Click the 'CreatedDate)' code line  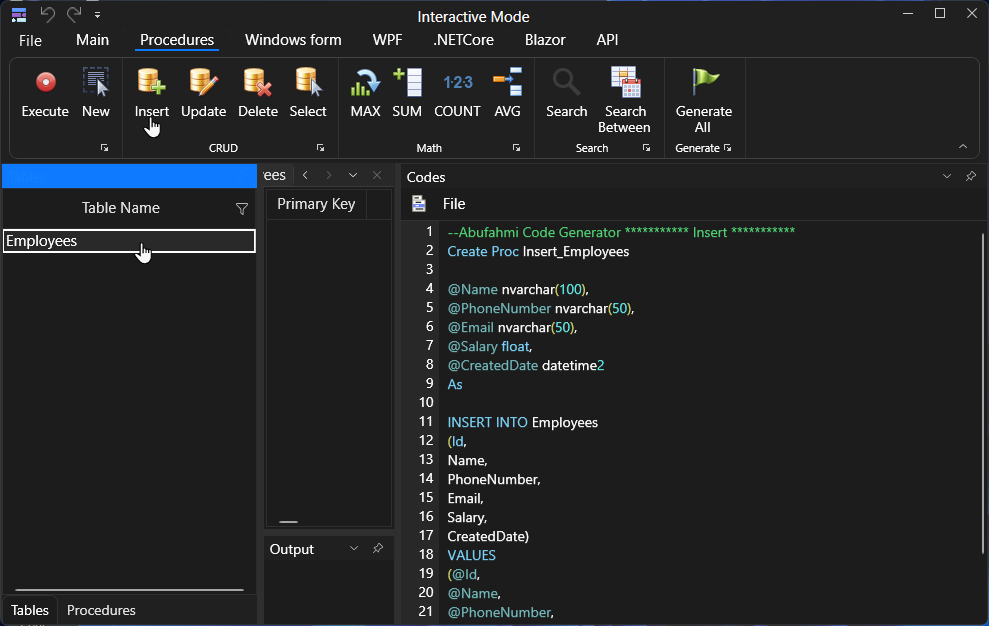[488, 536]
